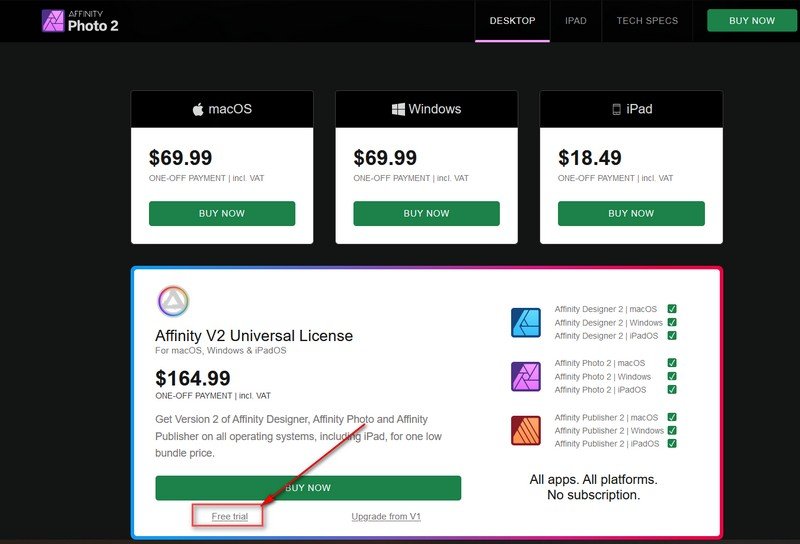
Task: Click 'Affinity Publisher 2 | iPadOS' label
Action: (x=607, y=444)
